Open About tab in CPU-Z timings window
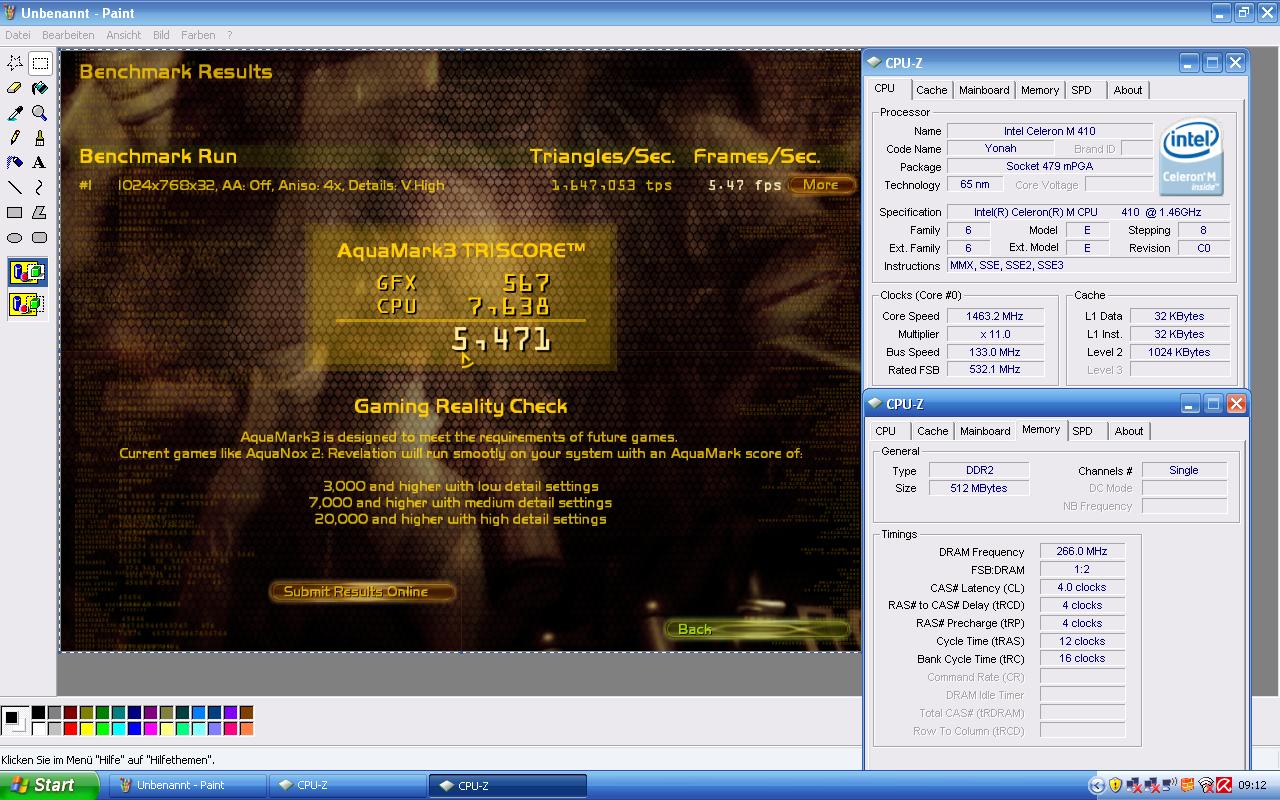 tap(1129, 431)
